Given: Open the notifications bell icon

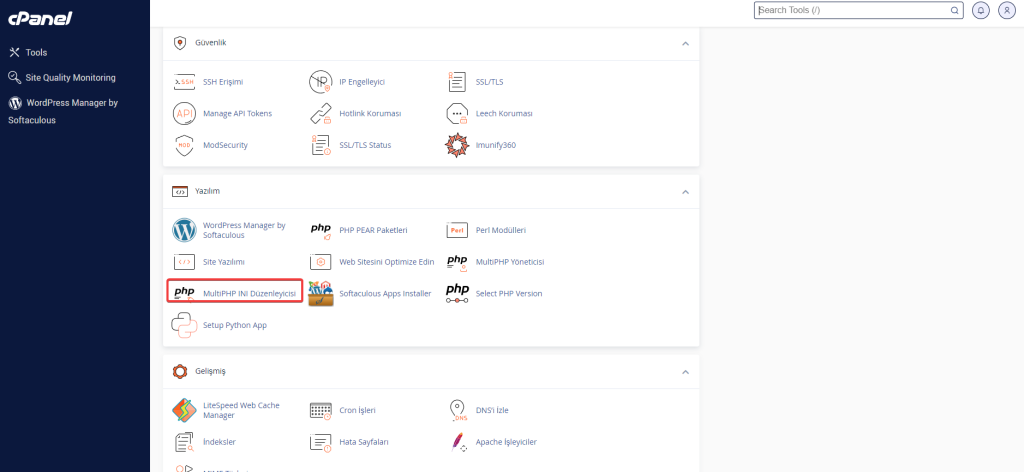Looking at the screenshot, I should pyautogui.click(x=981, y=10).
